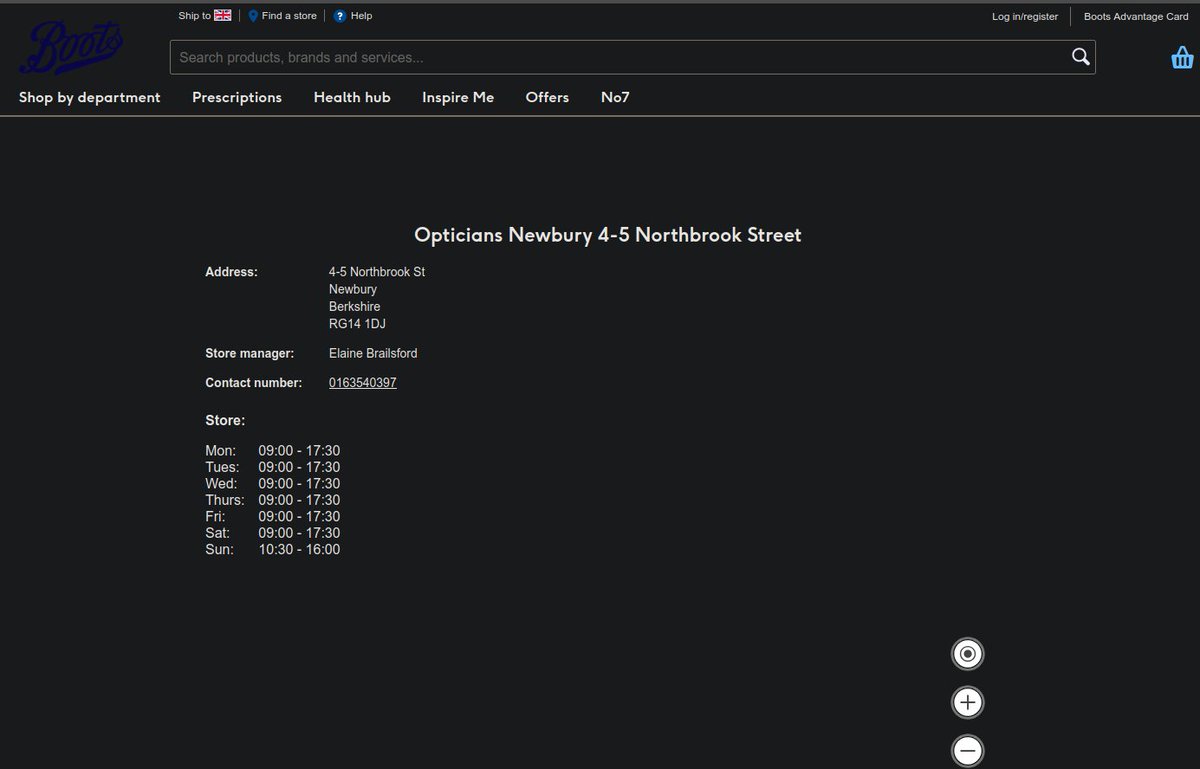Open Find a store link
The image size is (1200, 769).
click(x=289, y=16)
